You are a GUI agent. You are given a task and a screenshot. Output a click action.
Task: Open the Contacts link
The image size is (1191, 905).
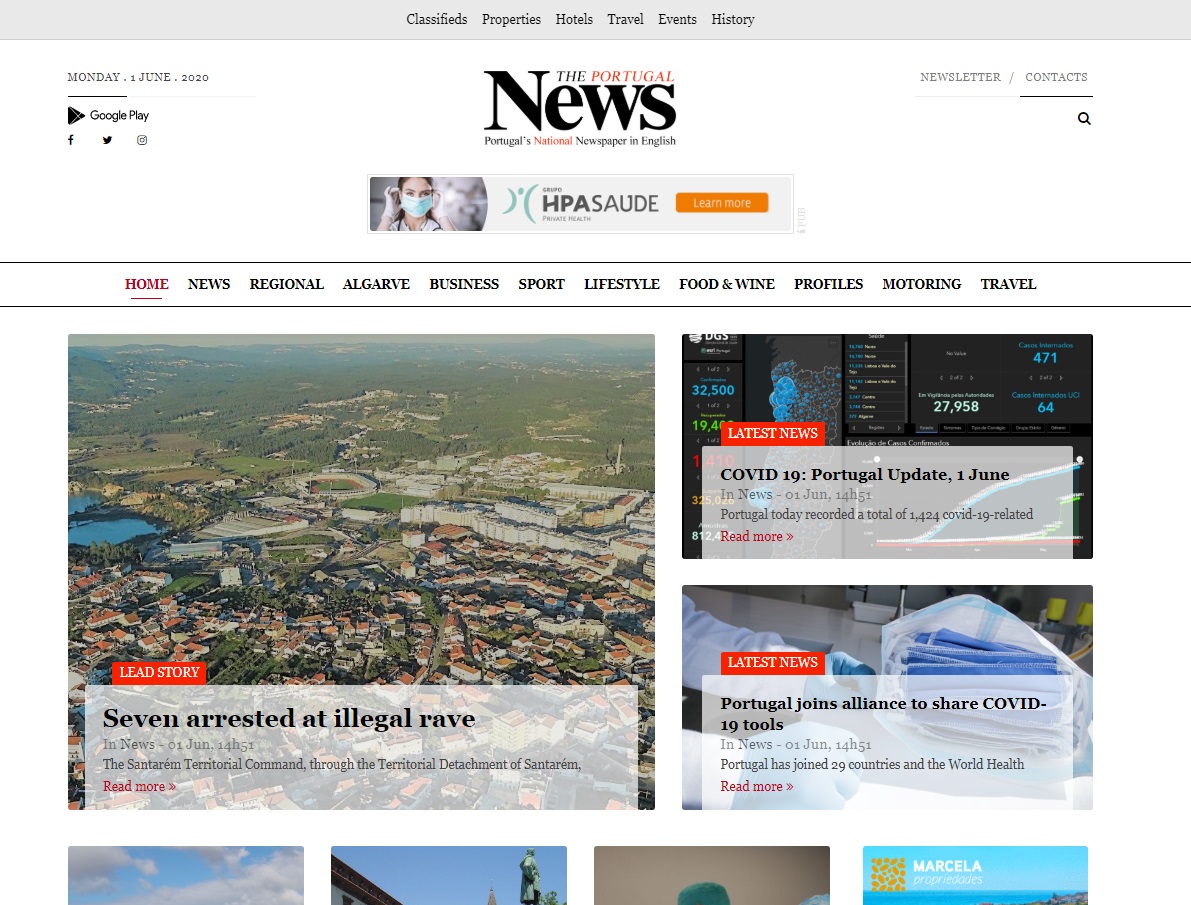[x=1056, y=77]
